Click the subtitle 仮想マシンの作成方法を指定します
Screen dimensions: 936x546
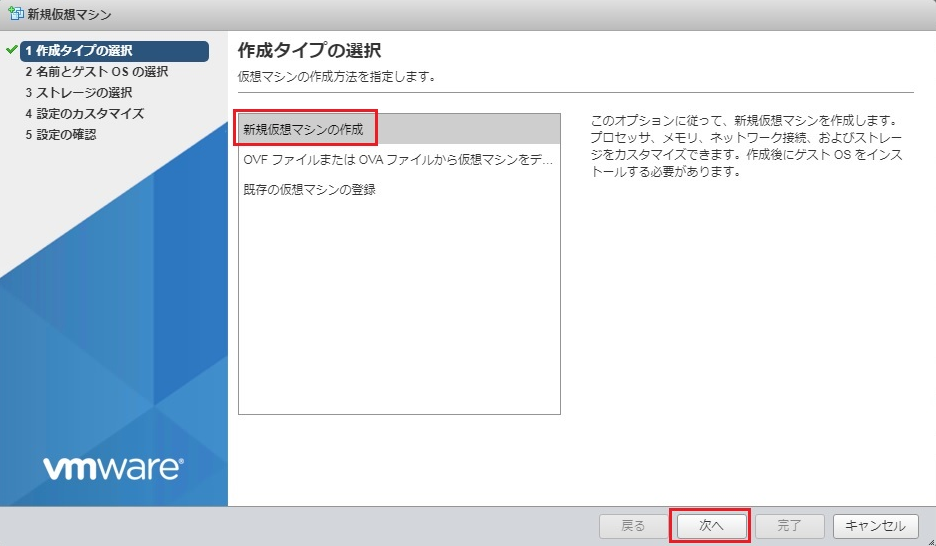pos(337,77)
